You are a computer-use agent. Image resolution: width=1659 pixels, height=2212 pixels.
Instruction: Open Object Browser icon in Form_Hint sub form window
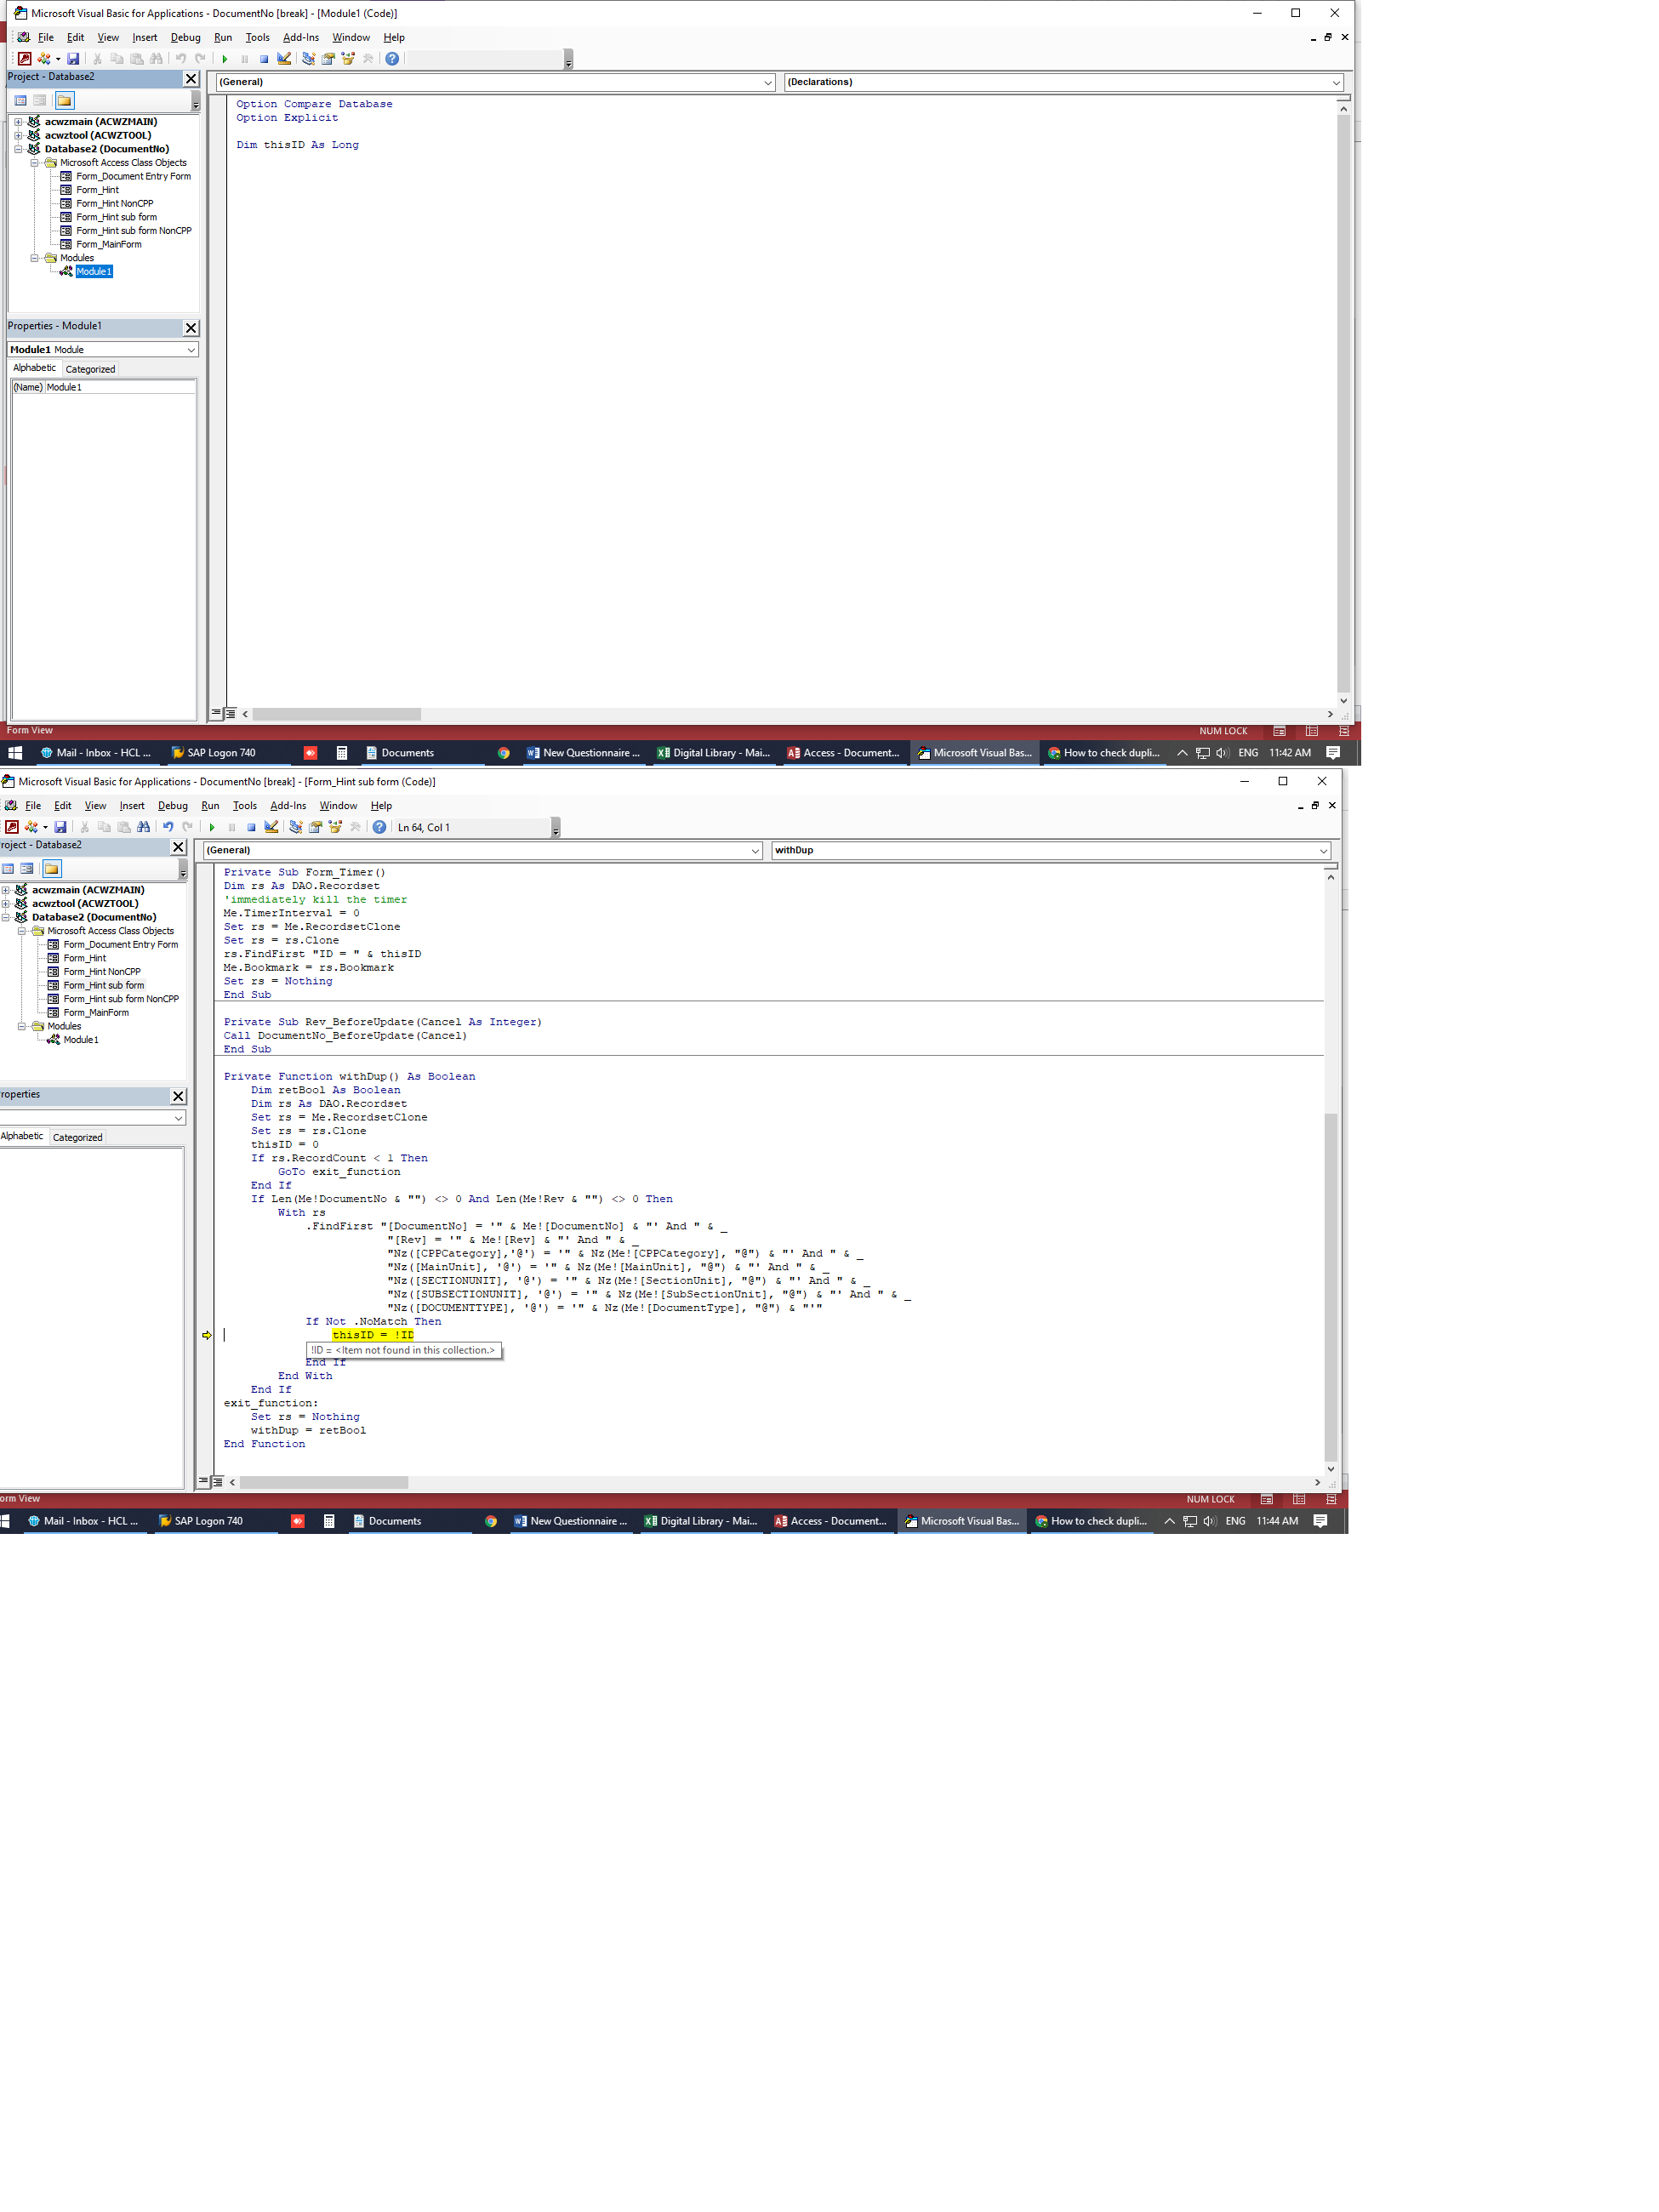335,827
